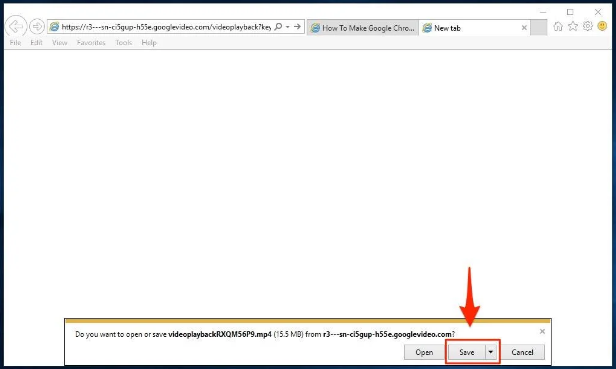Viewport: 616px width, 369px height.
Task: Open the View menu
Action: 59,42
